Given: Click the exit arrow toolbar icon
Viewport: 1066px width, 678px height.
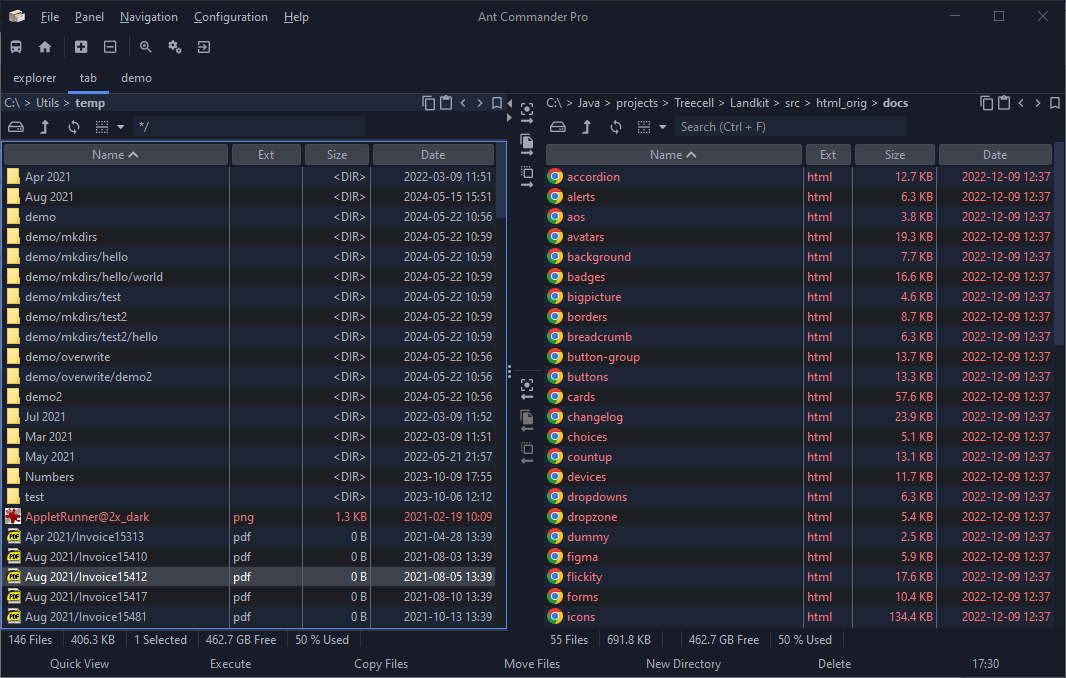Looking at the screenshot, I should (204, 47).
